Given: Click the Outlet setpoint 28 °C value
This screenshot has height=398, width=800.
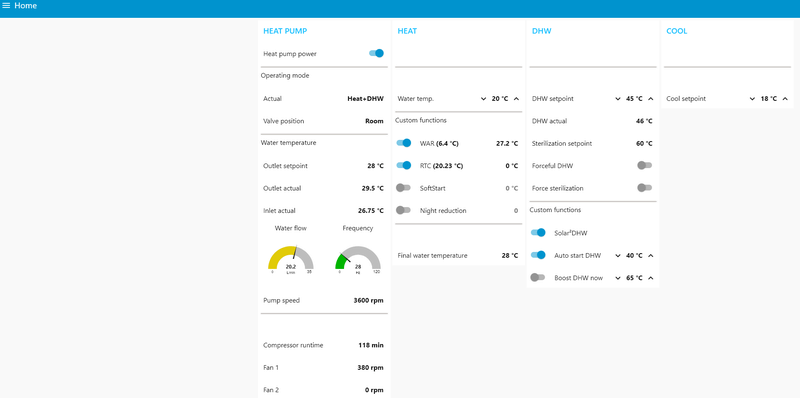Looking at the screenshot, I should pos(376,166).
